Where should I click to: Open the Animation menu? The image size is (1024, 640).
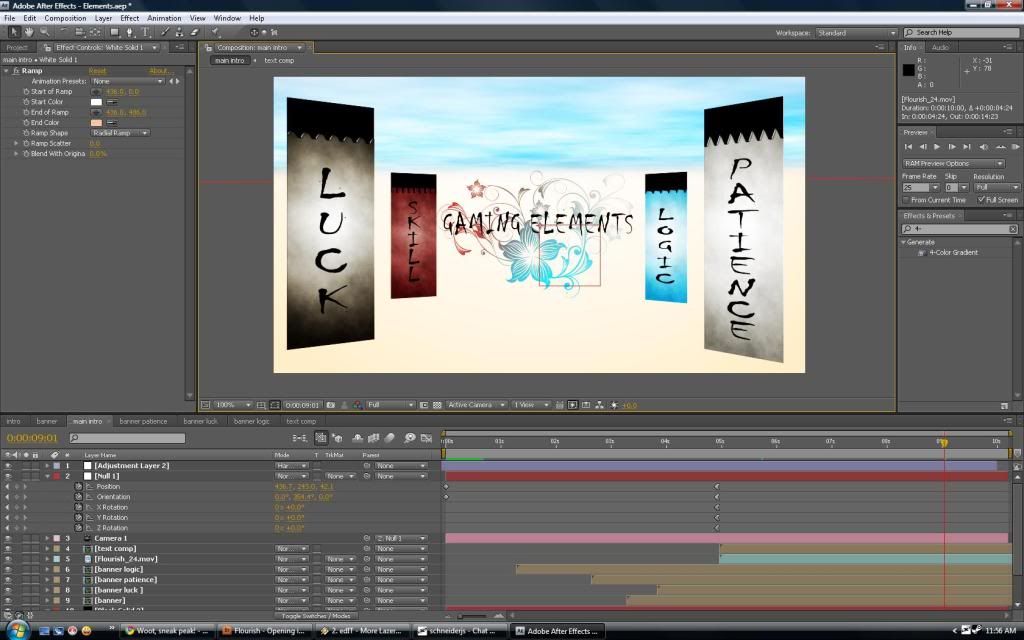tap(164, 18)
